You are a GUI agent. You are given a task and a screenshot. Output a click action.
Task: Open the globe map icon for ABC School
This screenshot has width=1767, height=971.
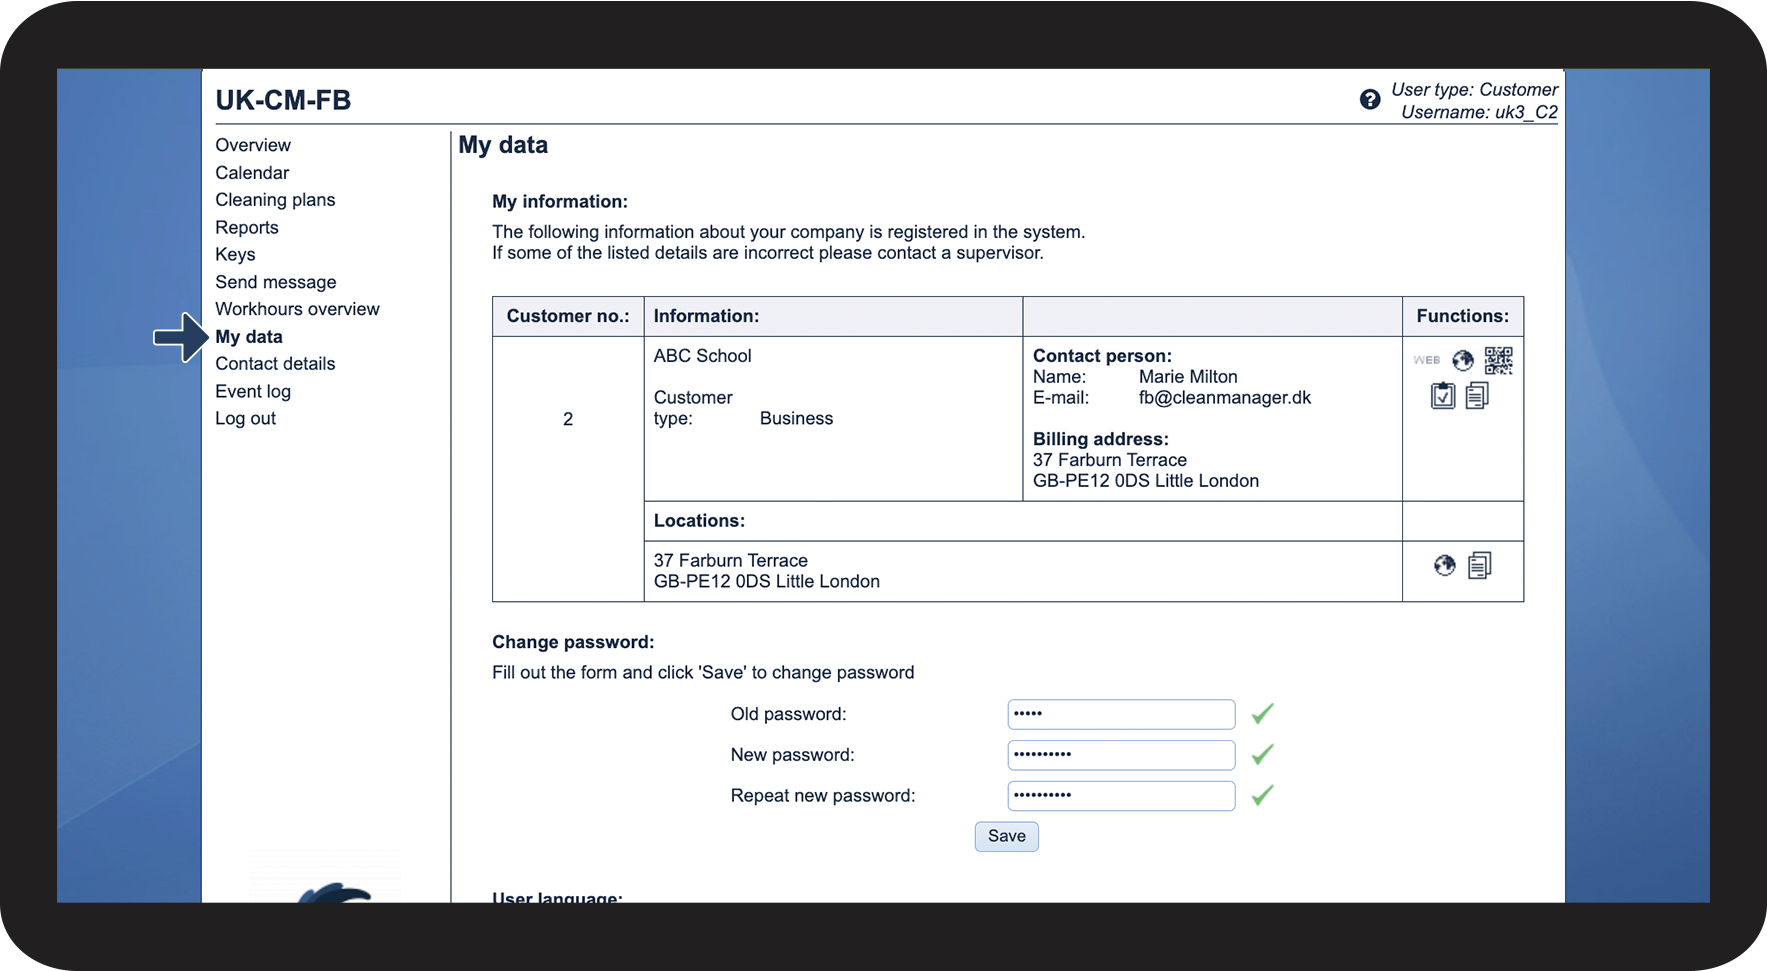1463,360
